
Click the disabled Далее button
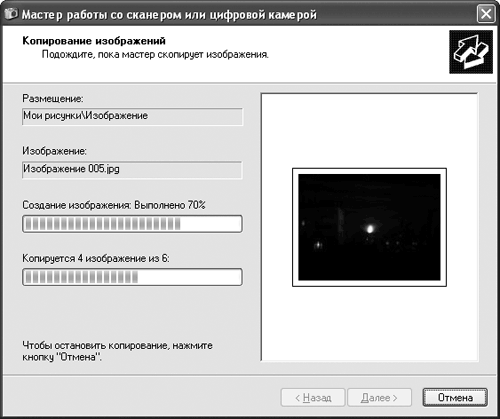click(379, 397)
